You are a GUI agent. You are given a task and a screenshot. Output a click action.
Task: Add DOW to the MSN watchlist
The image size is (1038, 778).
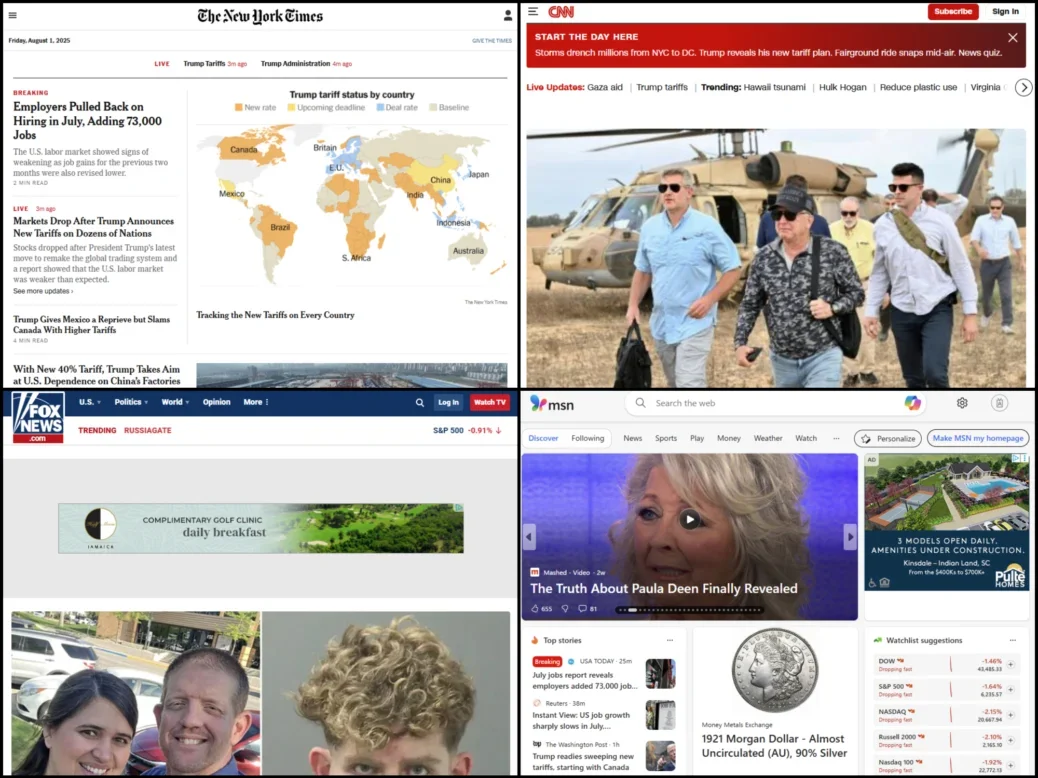pyautogui.click(x=1011, y=664)
